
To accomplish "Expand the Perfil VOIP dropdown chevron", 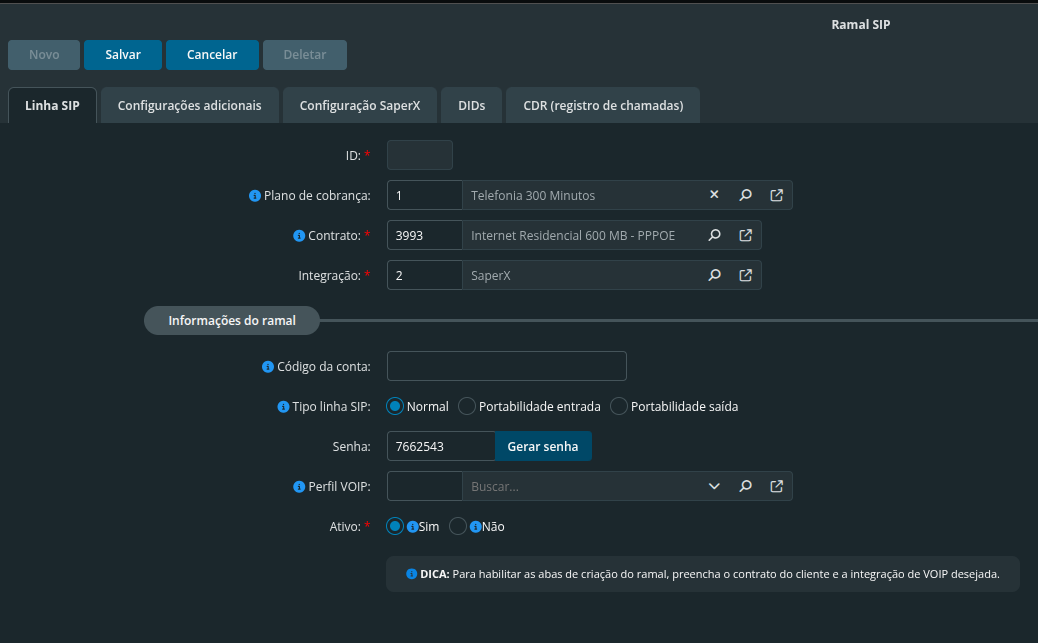I will pyautogui.click(x=714, y=486).
